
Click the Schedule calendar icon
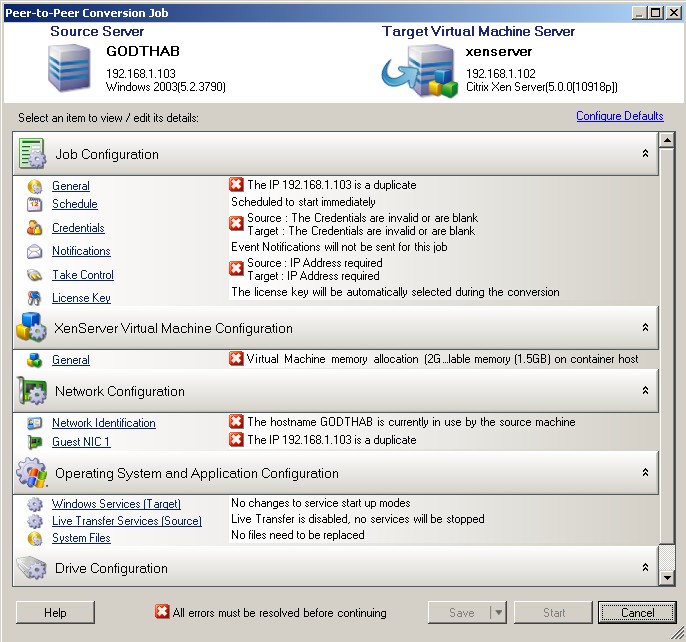34,204
